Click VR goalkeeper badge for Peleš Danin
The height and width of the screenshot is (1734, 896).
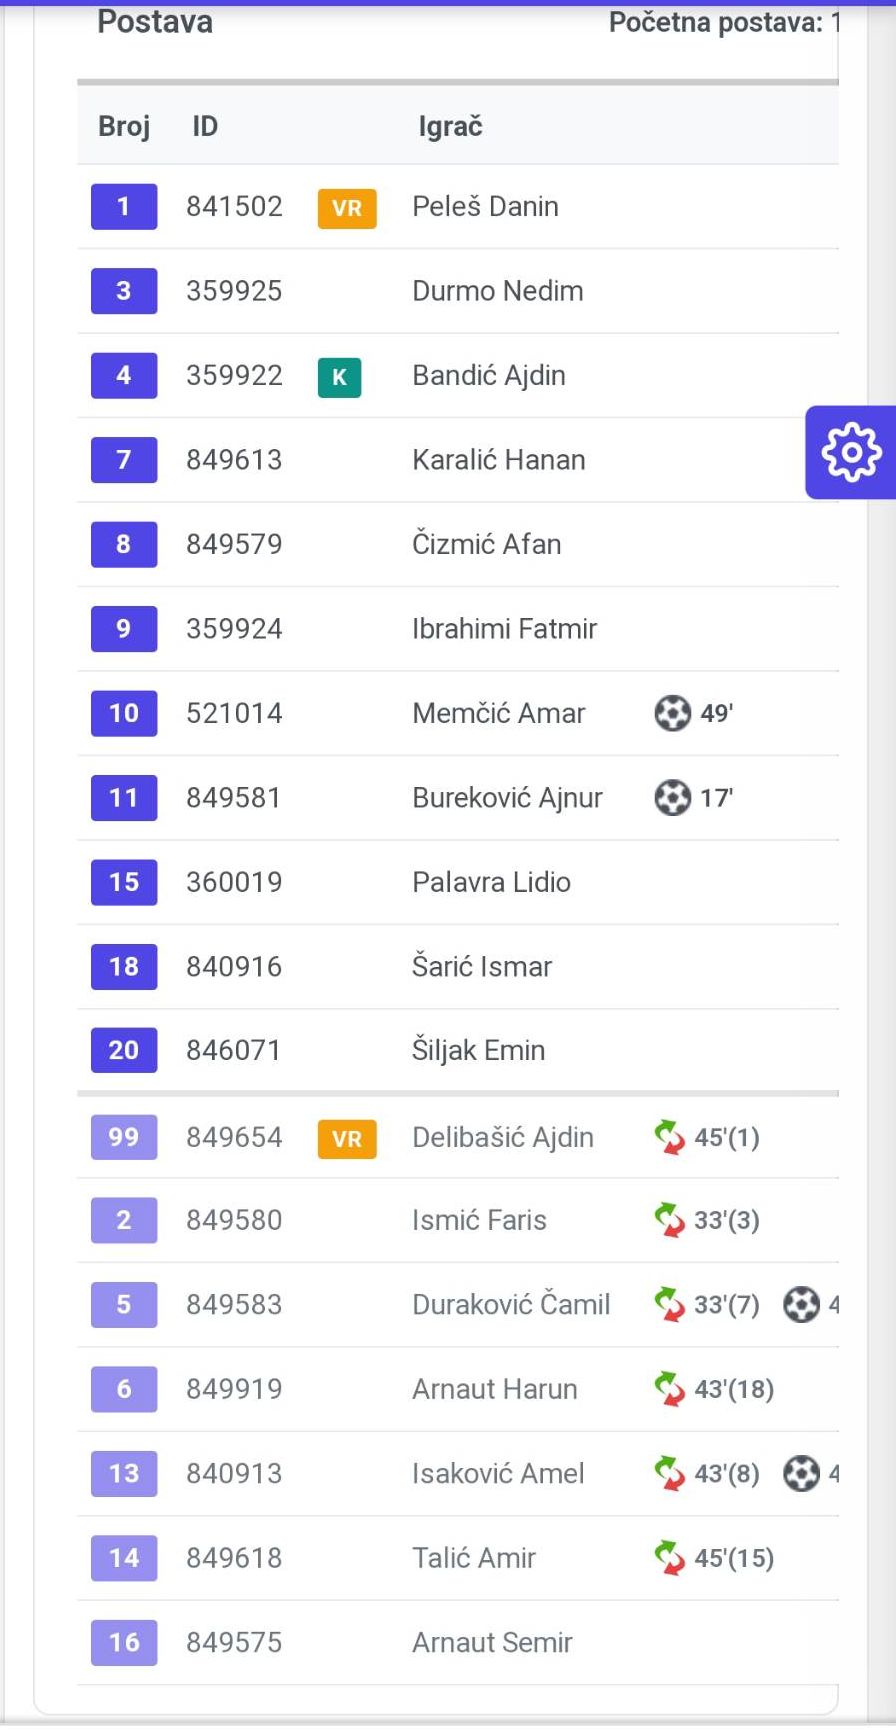pyautogui.click(x=347, y=208)
